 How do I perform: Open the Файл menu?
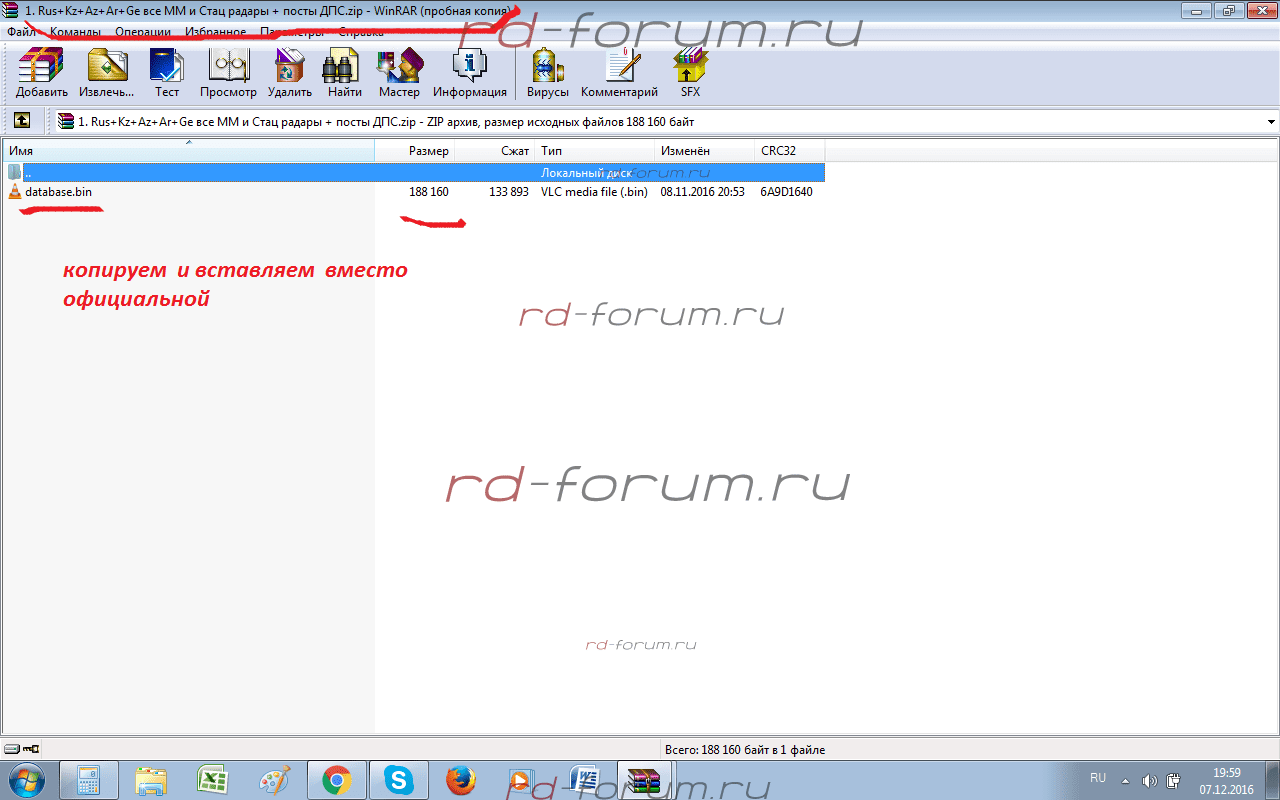click(x=21, y=32)
